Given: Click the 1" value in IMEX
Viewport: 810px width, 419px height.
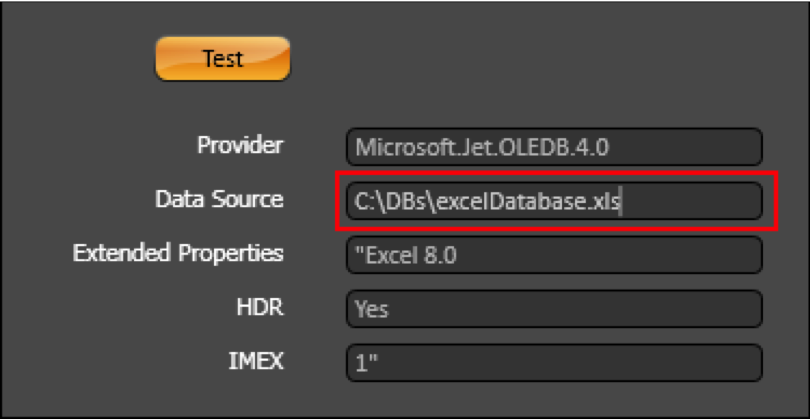Looking at the screenshot, I should (364, 363).
